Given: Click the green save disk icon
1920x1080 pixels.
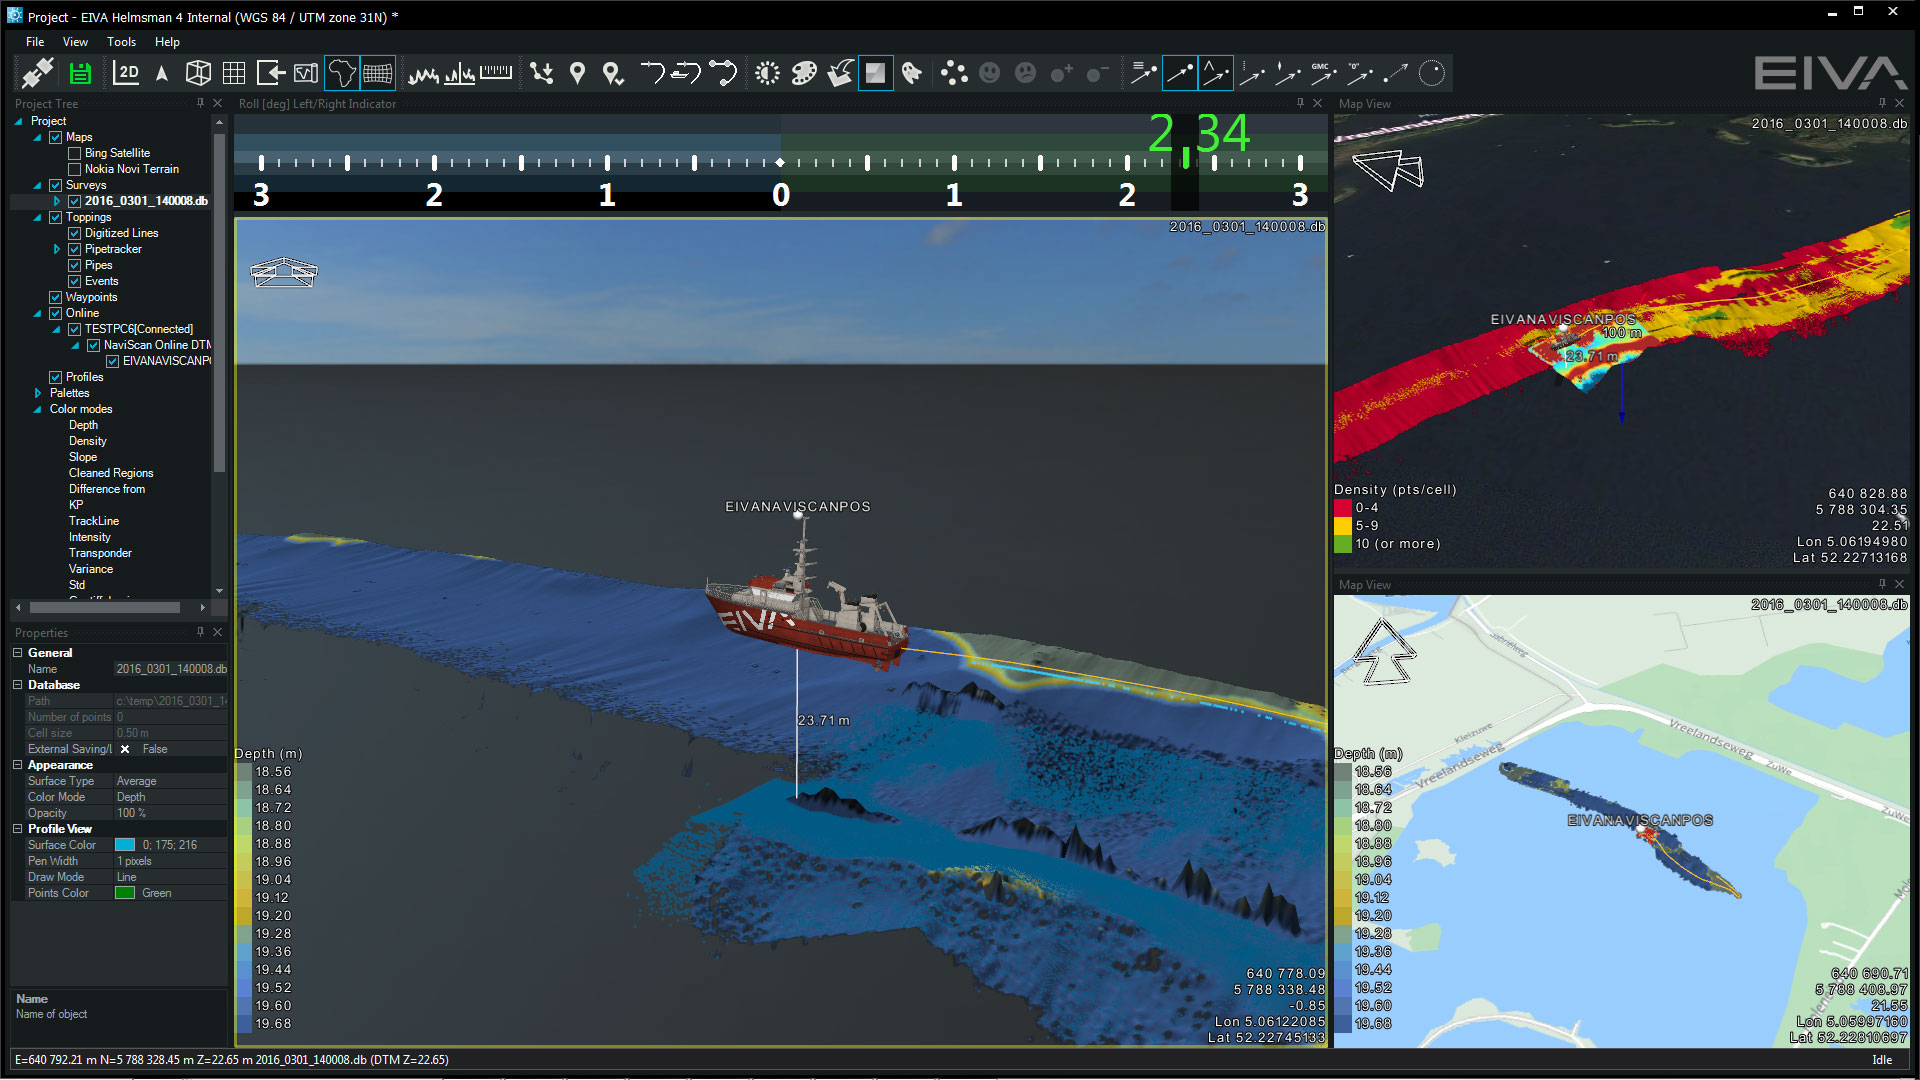Looking at the screenshot, I should point(80,73).
